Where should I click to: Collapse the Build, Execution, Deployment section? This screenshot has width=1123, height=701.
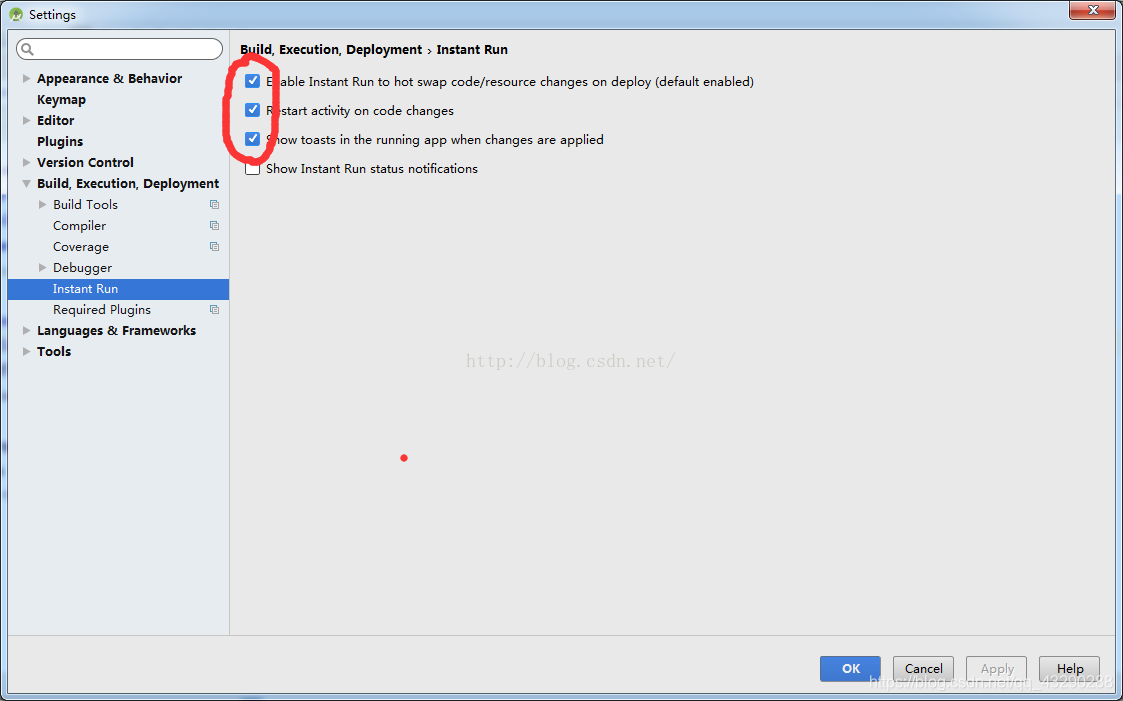pyautogui.click(x=25, y=183)
